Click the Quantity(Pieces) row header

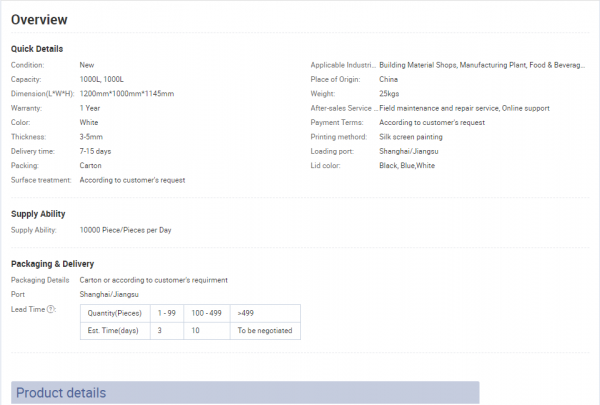coord(116,313)
